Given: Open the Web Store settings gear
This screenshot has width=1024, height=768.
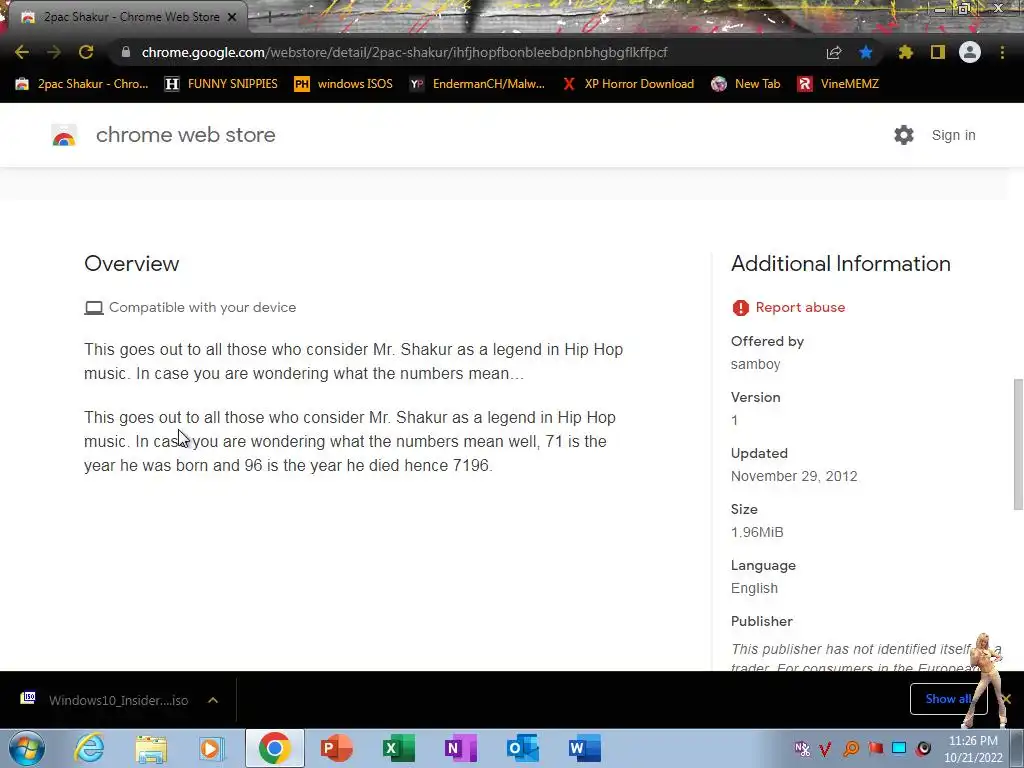Looking at the screenshot, I should (904, 135).
